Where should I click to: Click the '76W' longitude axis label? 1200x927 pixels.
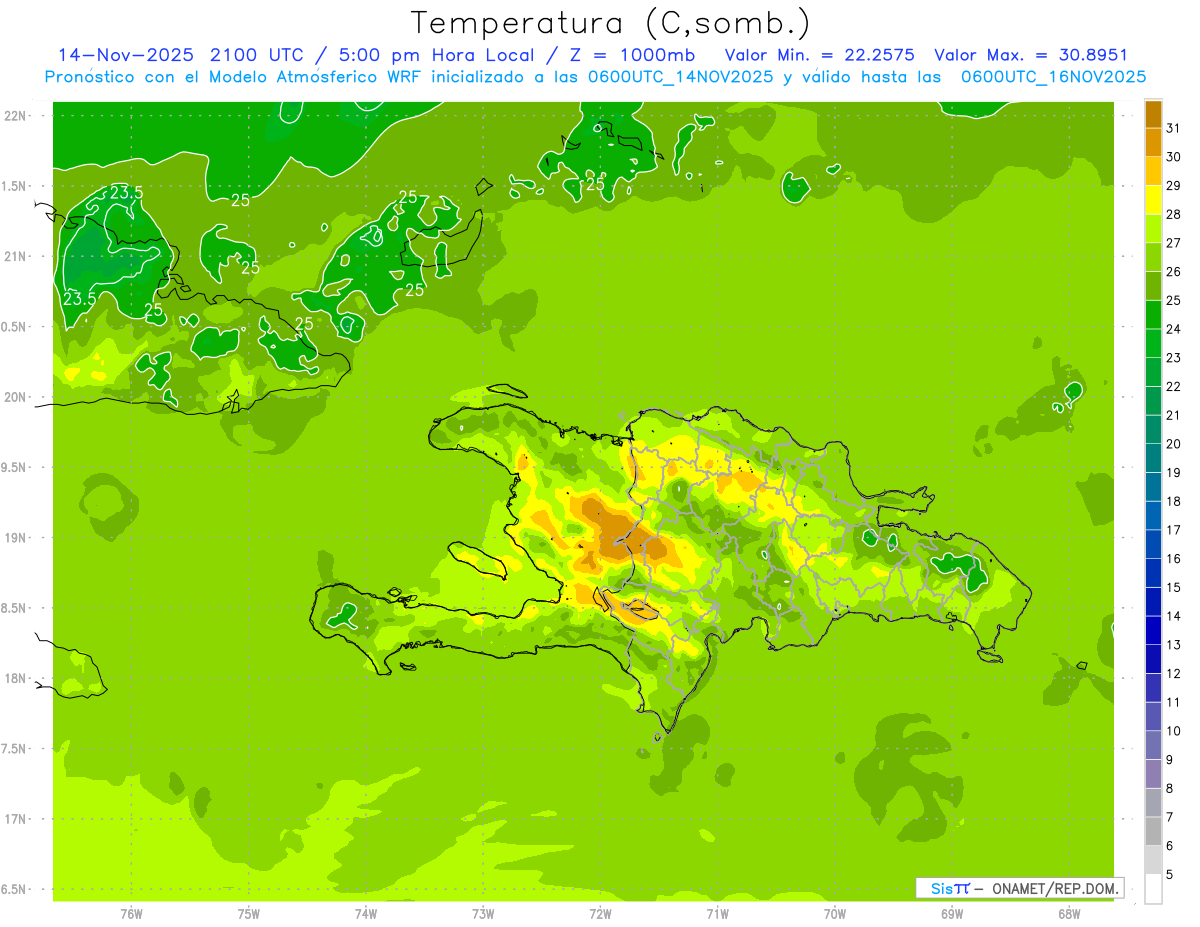tap(131, 913)
